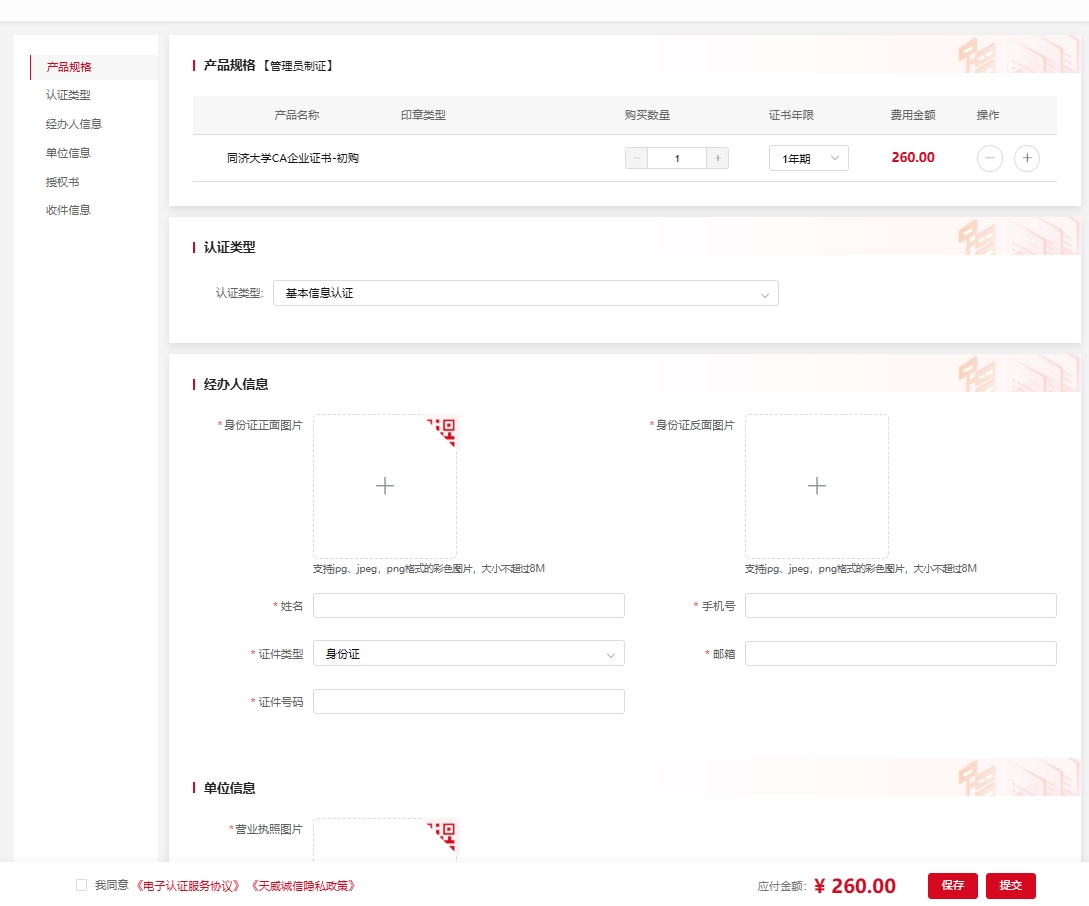The height and width of the screenshot is (906, 1089).
Task: Open 《电子认证服务协议》 link
Action: (x=189, y=885)
